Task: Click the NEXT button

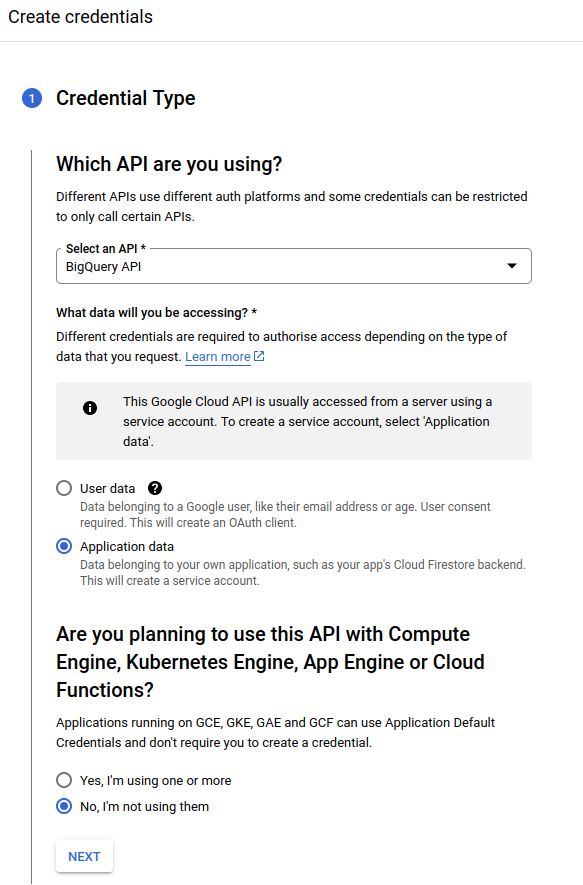Action: (x=84, y=856)
